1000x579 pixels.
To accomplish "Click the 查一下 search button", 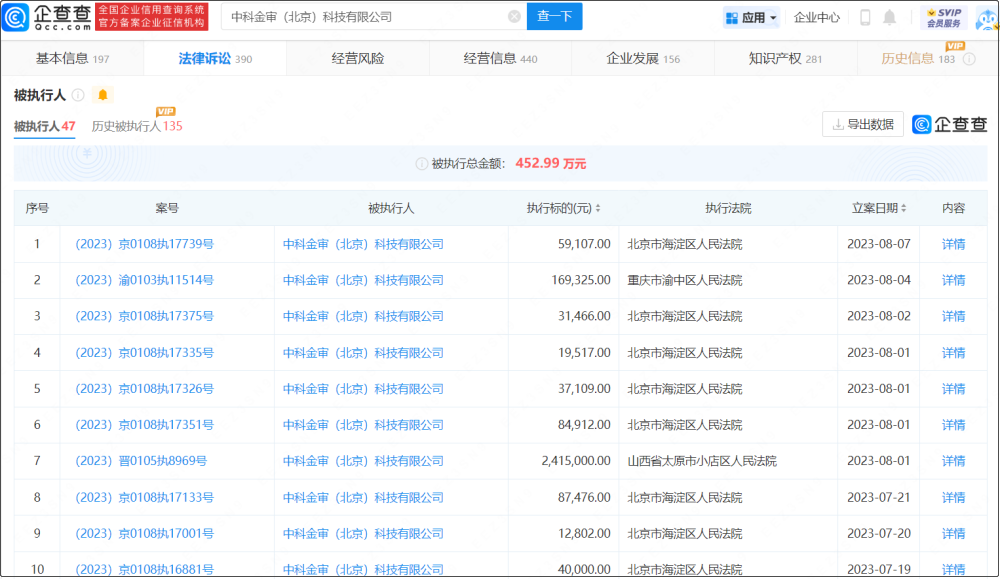I will point(554,17).
